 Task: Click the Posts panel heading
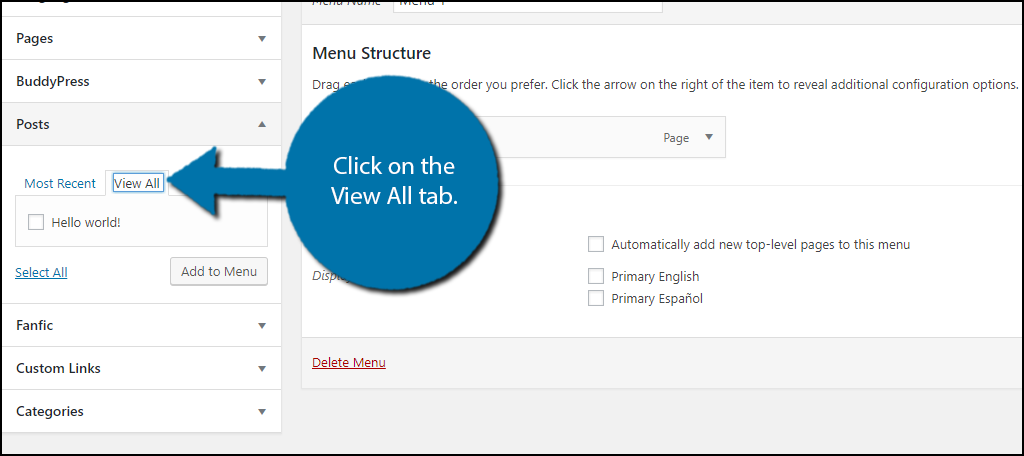[33, 125]
